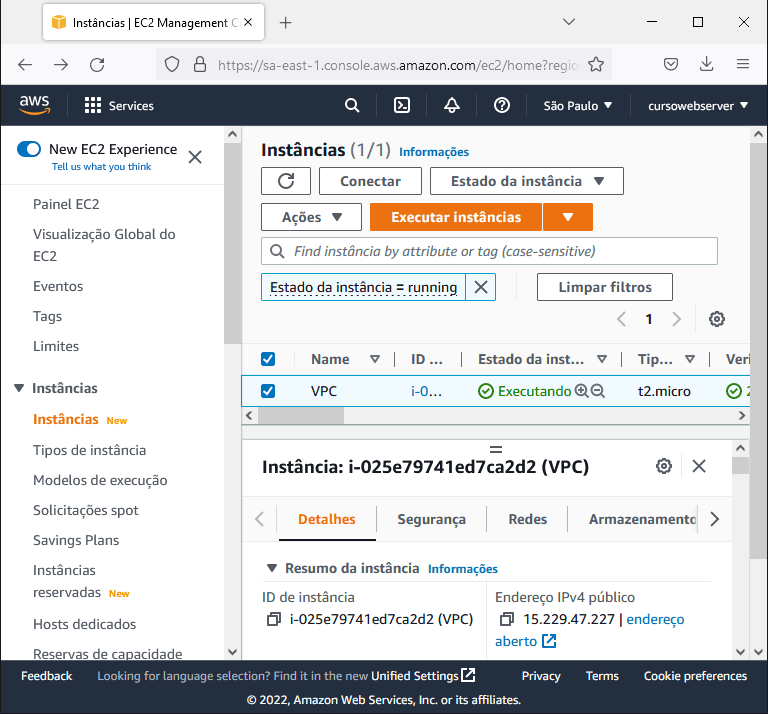Click zoom-in filter icon beside Executando
The image size is (768, 714).
(581, 391)
